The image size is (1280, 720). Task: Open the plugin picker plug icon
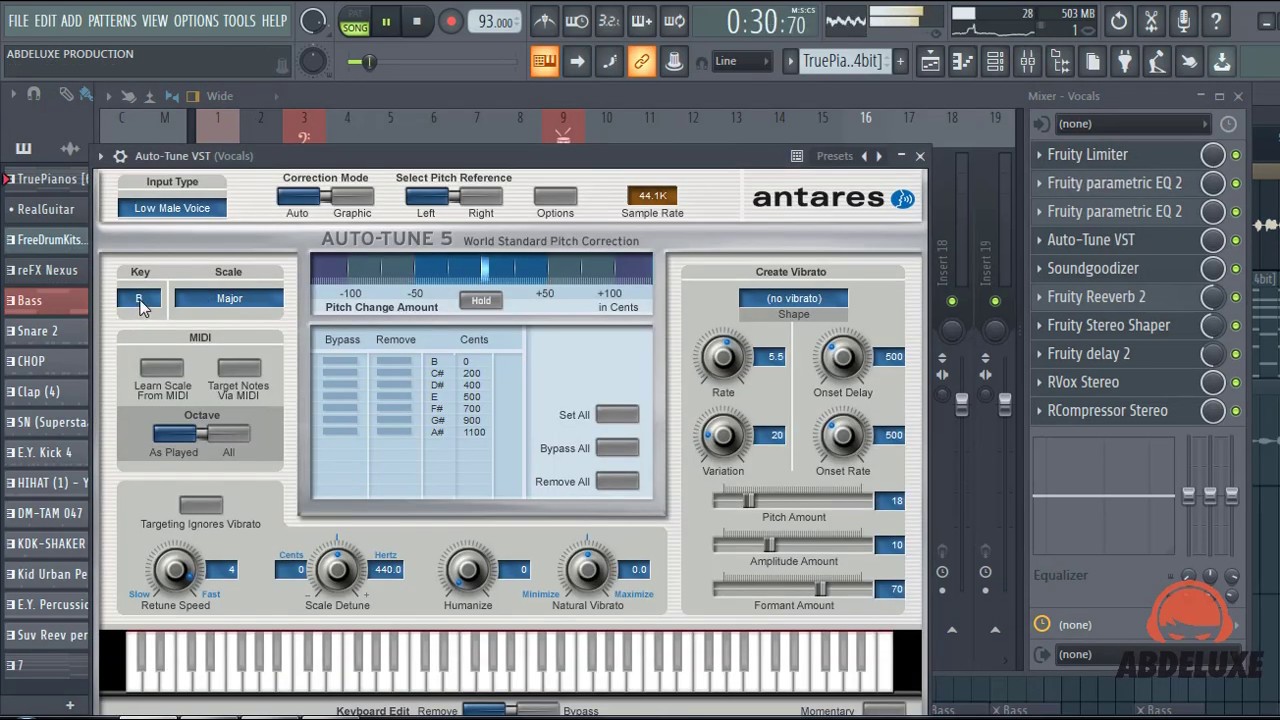coord(1125,62)
